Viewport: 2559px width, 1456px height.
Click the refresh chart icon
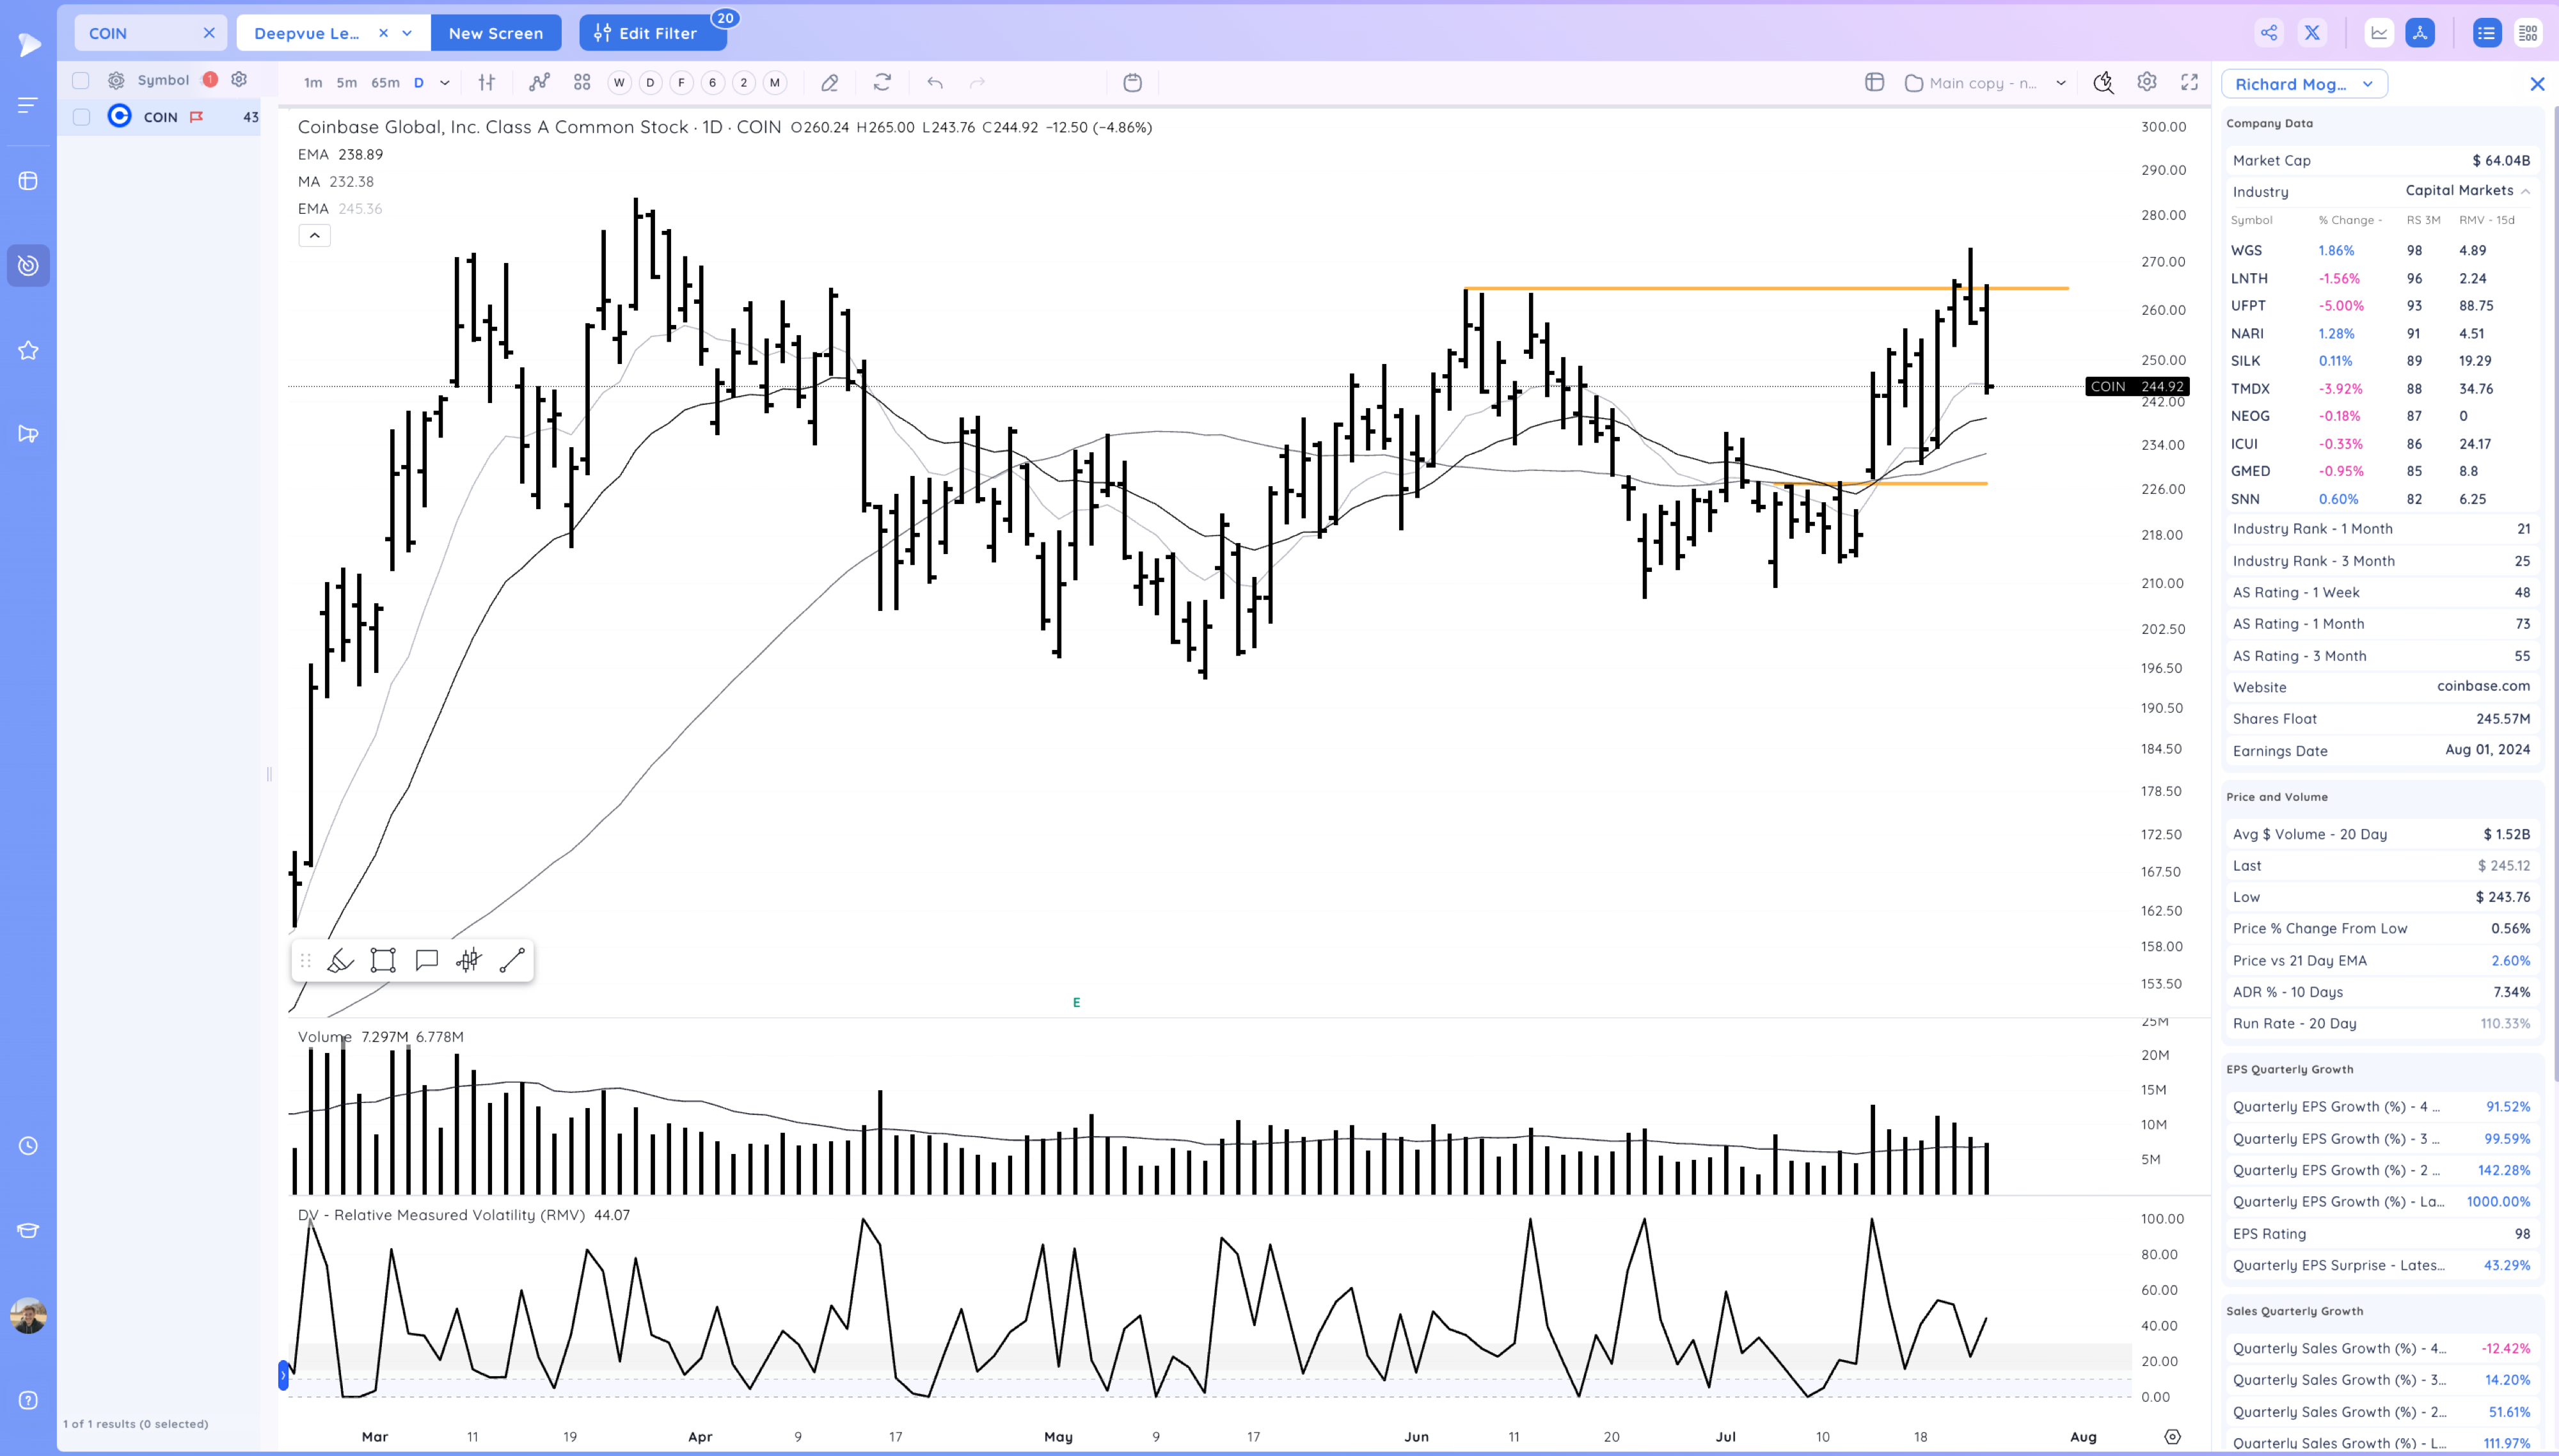point(881,83)
